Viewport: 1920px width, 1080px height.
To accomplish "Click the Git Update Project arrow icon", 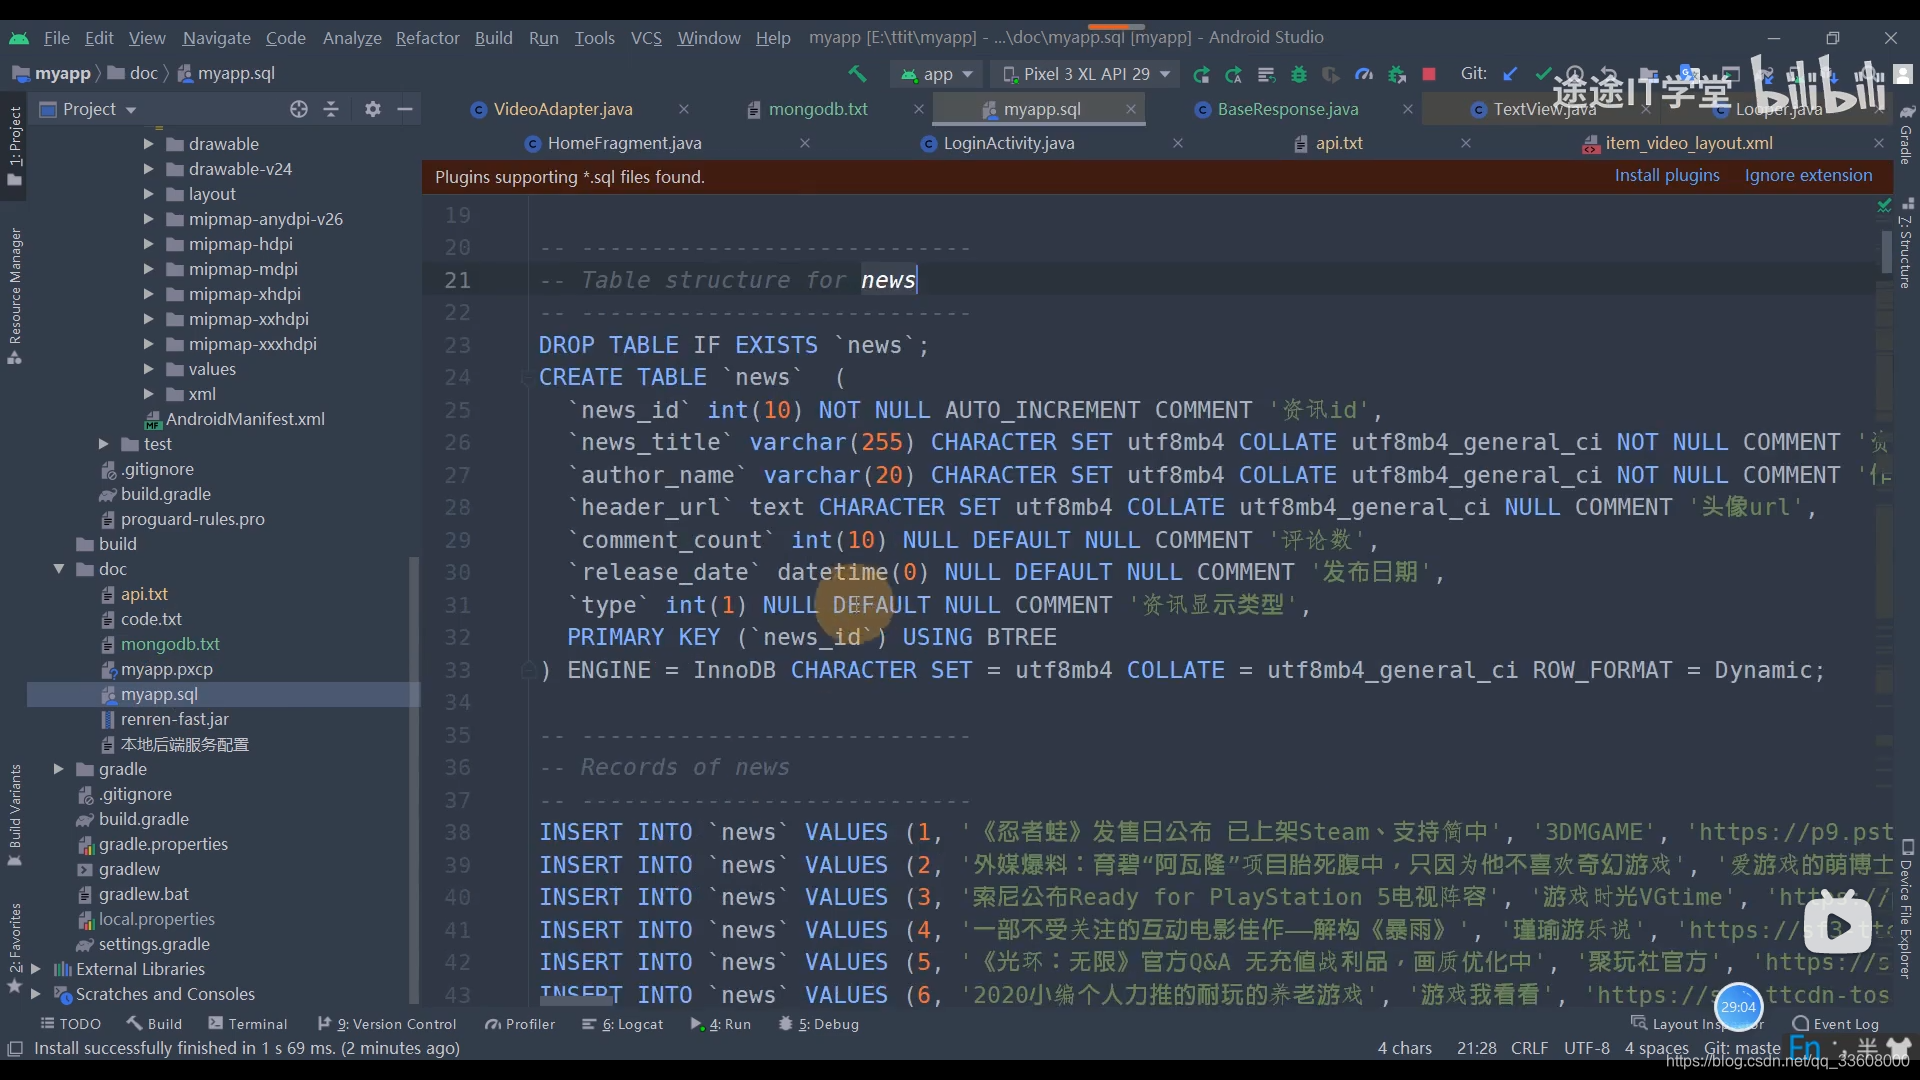I will [1510, 74].
